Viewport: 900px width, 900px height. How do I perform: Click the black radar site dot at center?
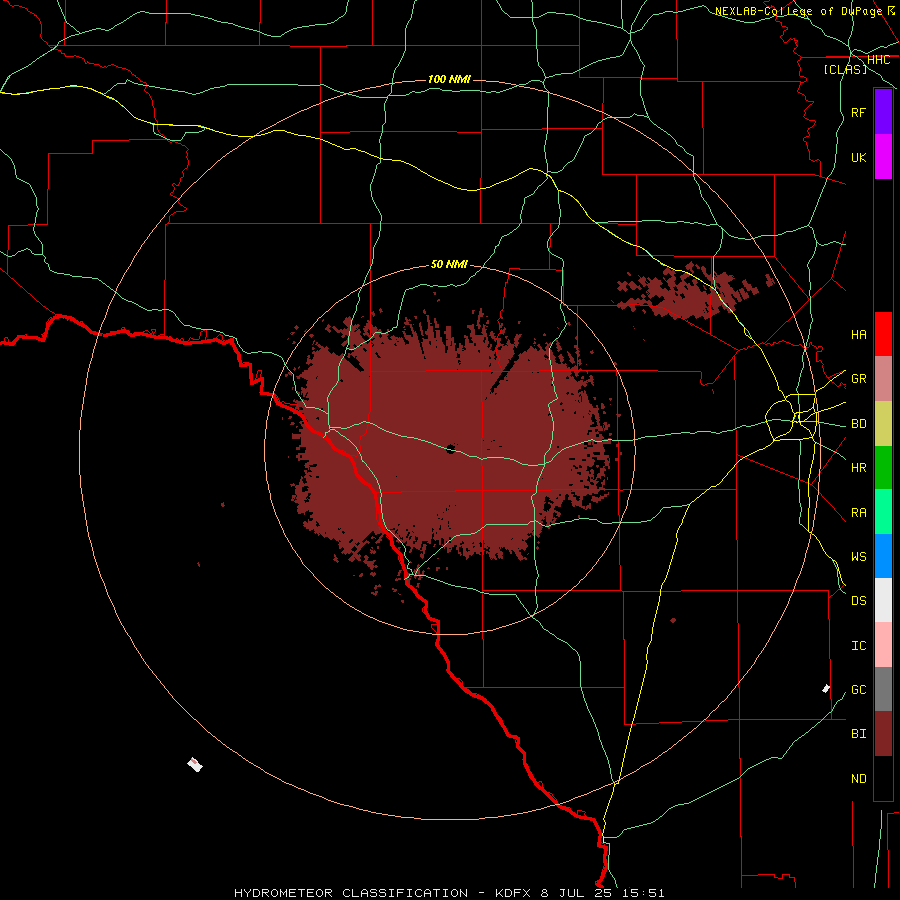coord(451,449)
